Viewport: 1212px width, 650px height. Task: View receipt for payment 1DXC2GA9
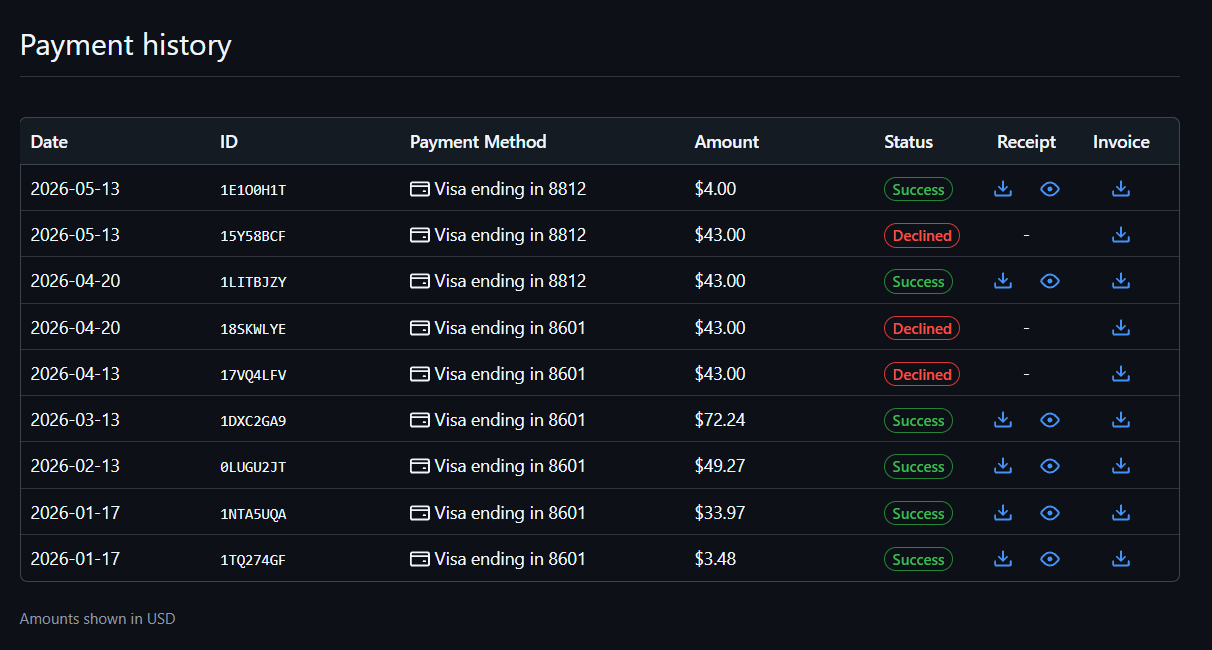click(x=1049, y=420)
